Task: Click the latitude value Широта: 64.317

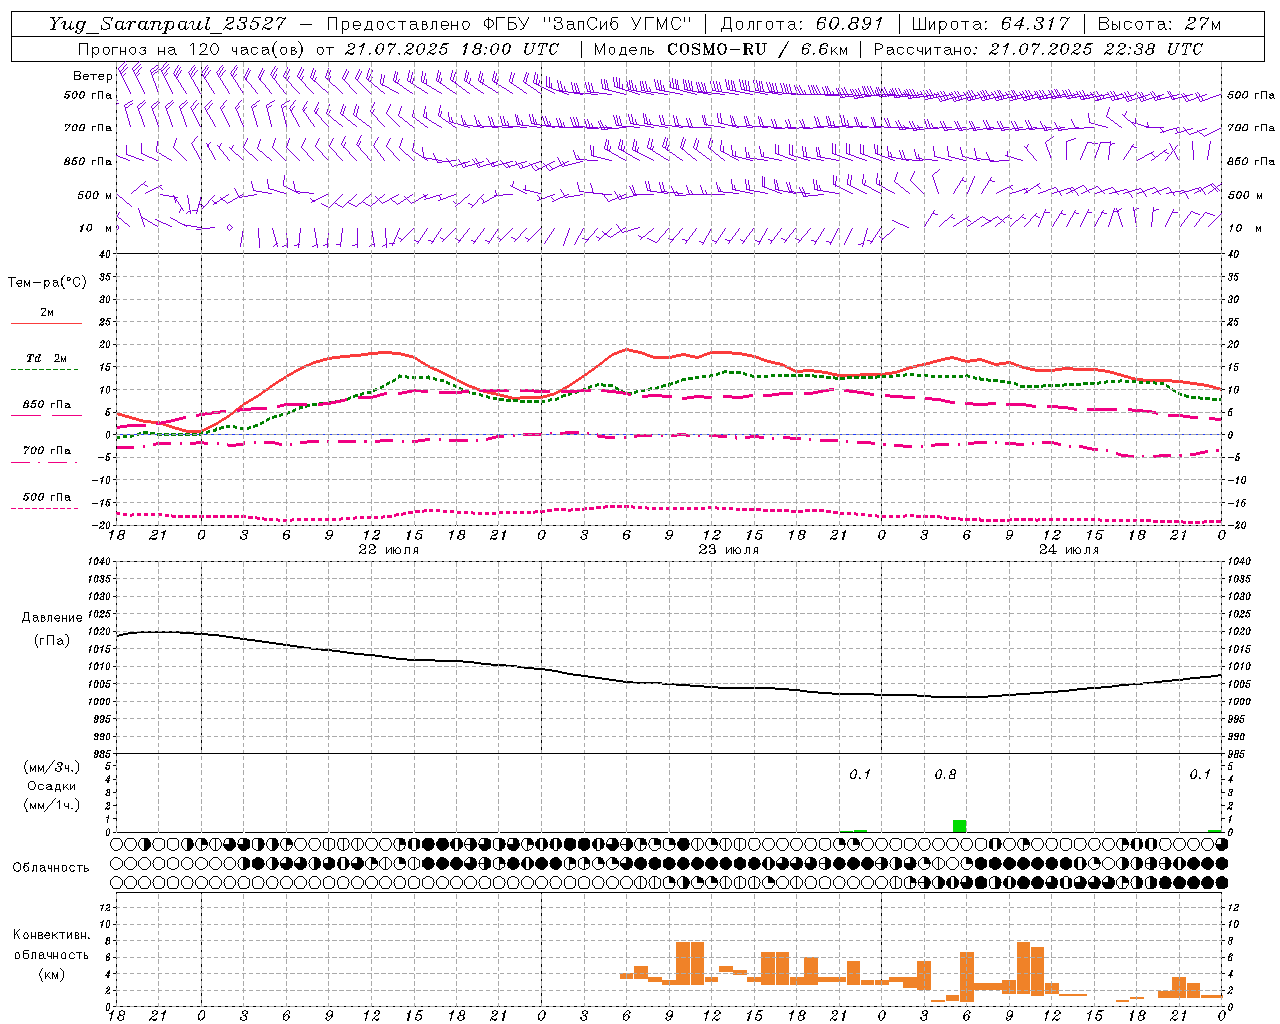Action: tap(991, 24)
